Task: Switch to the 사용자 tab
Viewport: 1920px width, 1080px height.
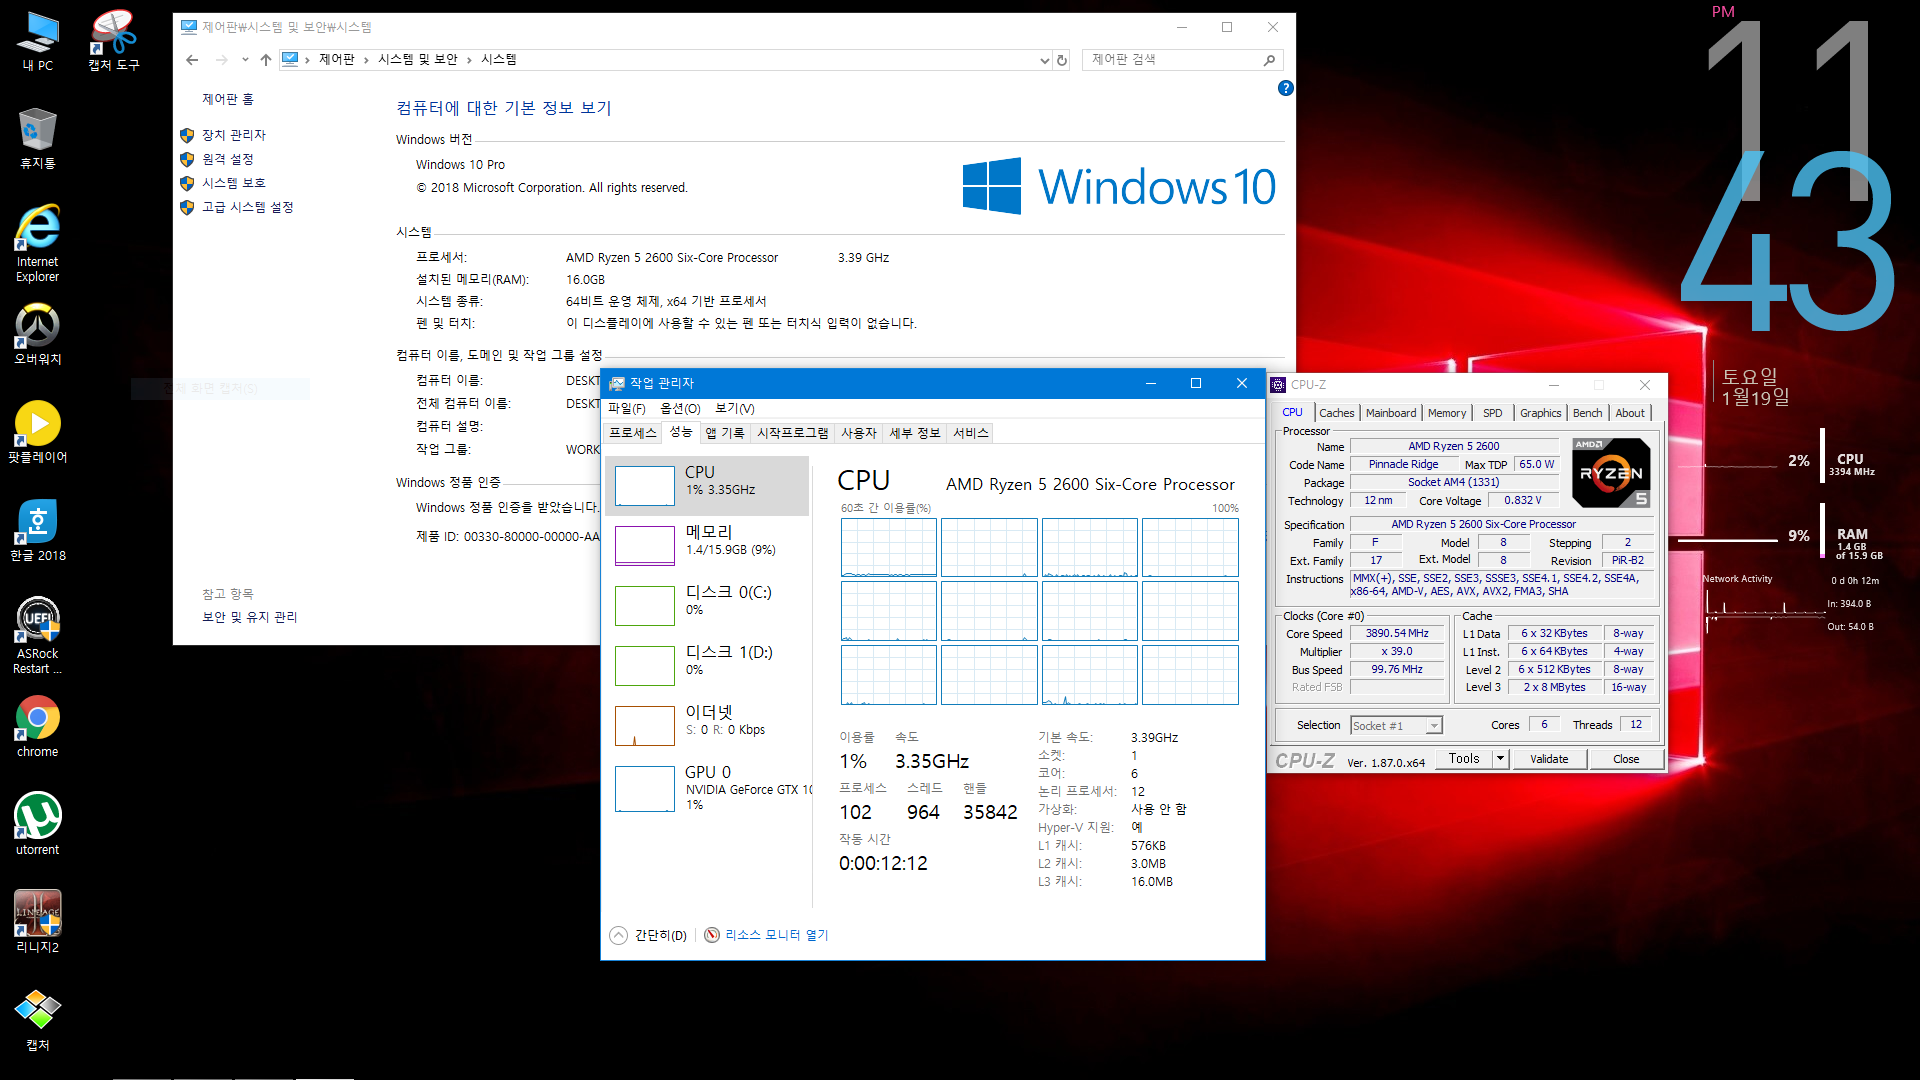Action: coord(859,433)
